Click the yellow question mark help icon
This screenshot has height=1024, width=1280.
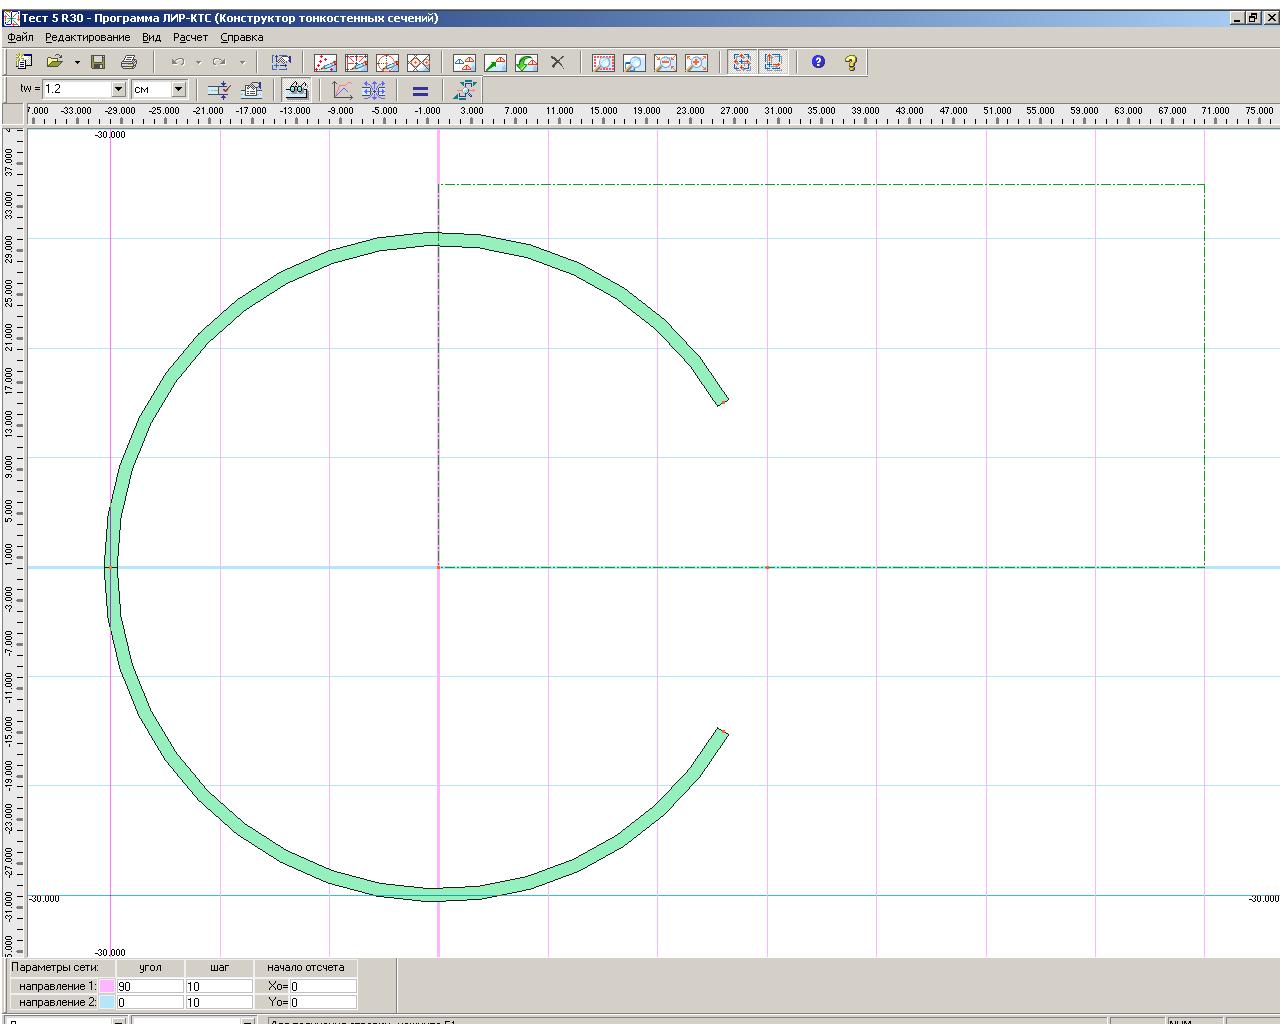tap(850, 62)
